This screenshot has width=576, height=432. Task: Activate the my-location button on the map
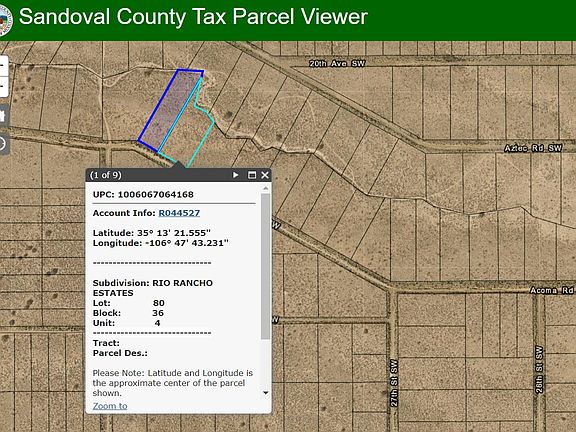coord(3,144)
